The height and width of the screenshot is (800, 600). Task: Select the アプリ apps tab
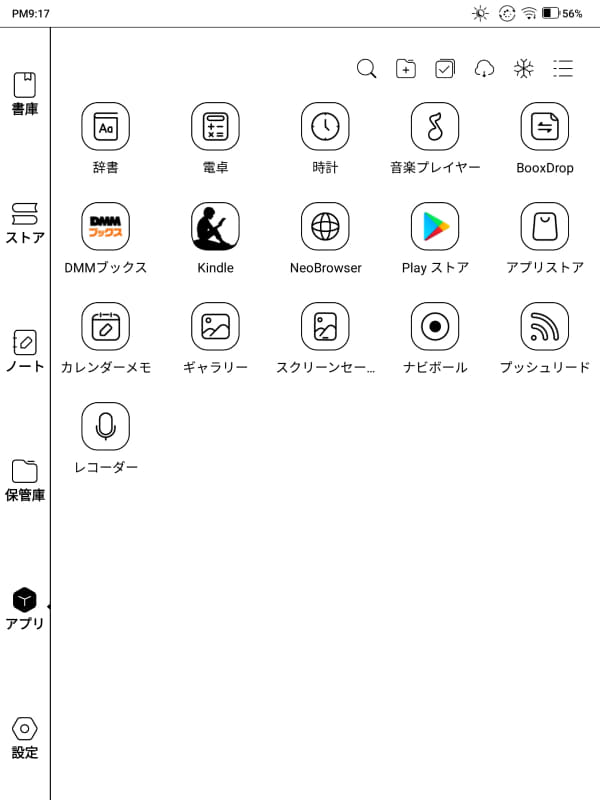coord(24,609)
